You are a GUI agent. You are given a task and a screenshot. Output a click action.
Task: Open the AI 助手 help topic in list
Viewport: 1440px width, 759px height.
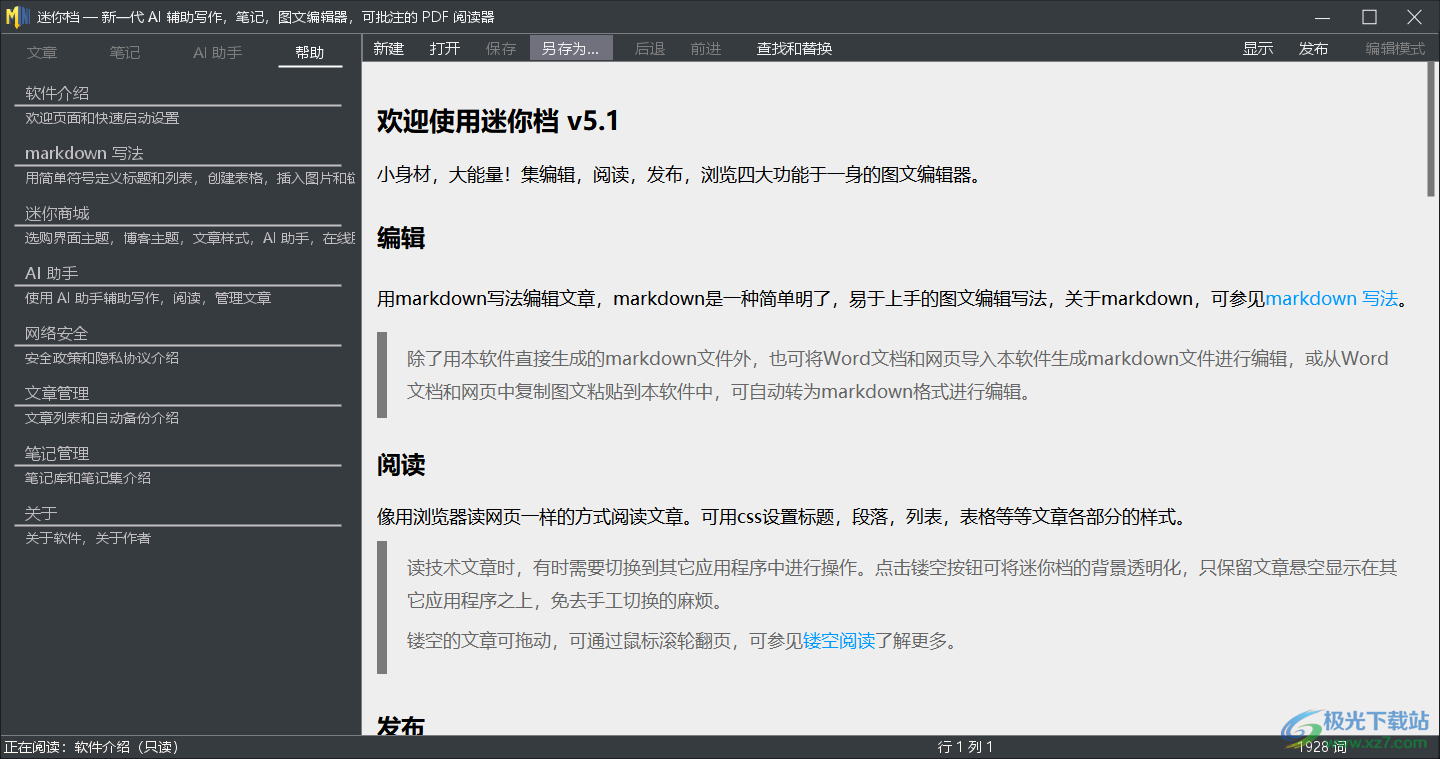(x=51, y=273)
